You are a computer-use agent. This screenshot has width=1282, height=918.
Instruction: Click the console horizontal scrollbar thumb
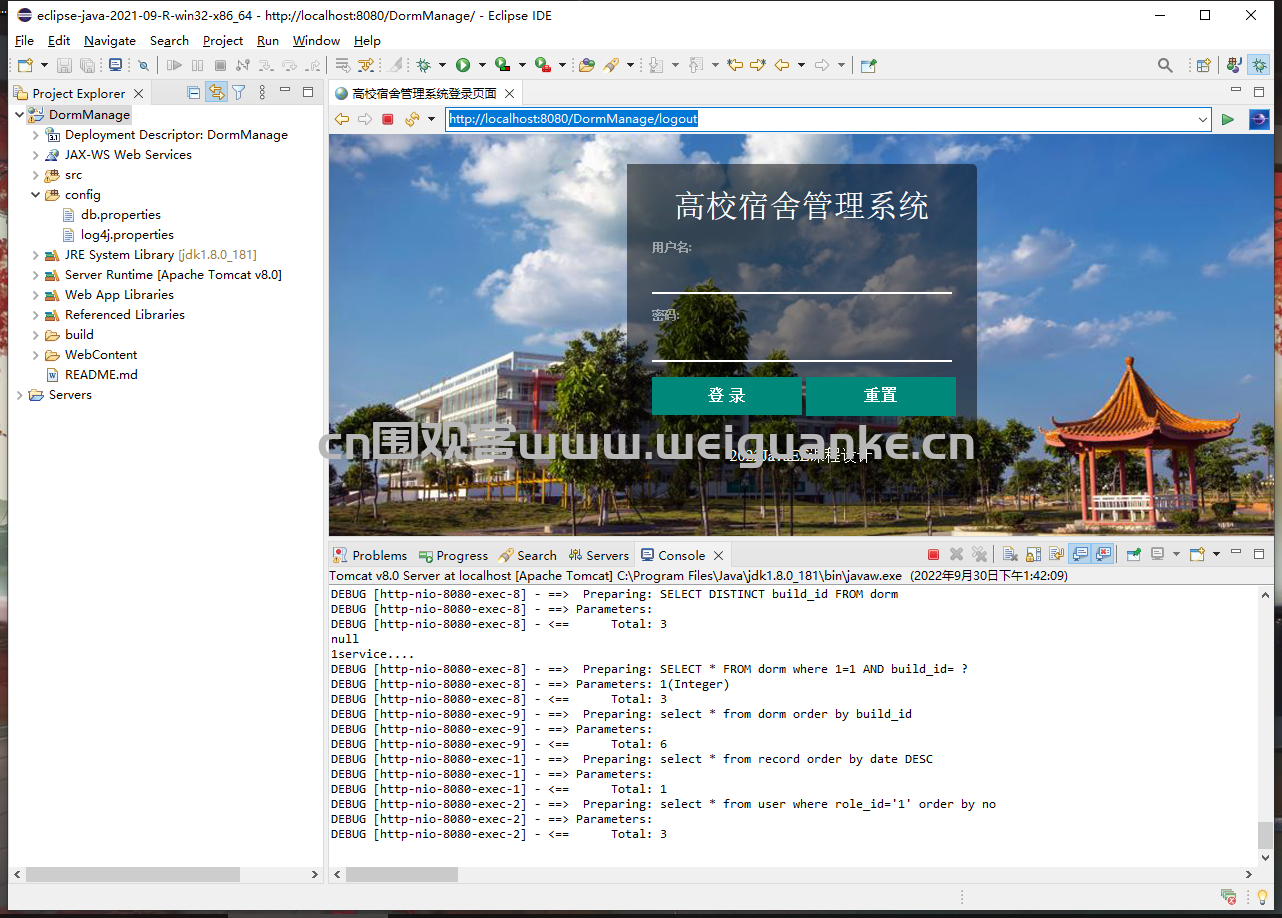tap(402, 874)
